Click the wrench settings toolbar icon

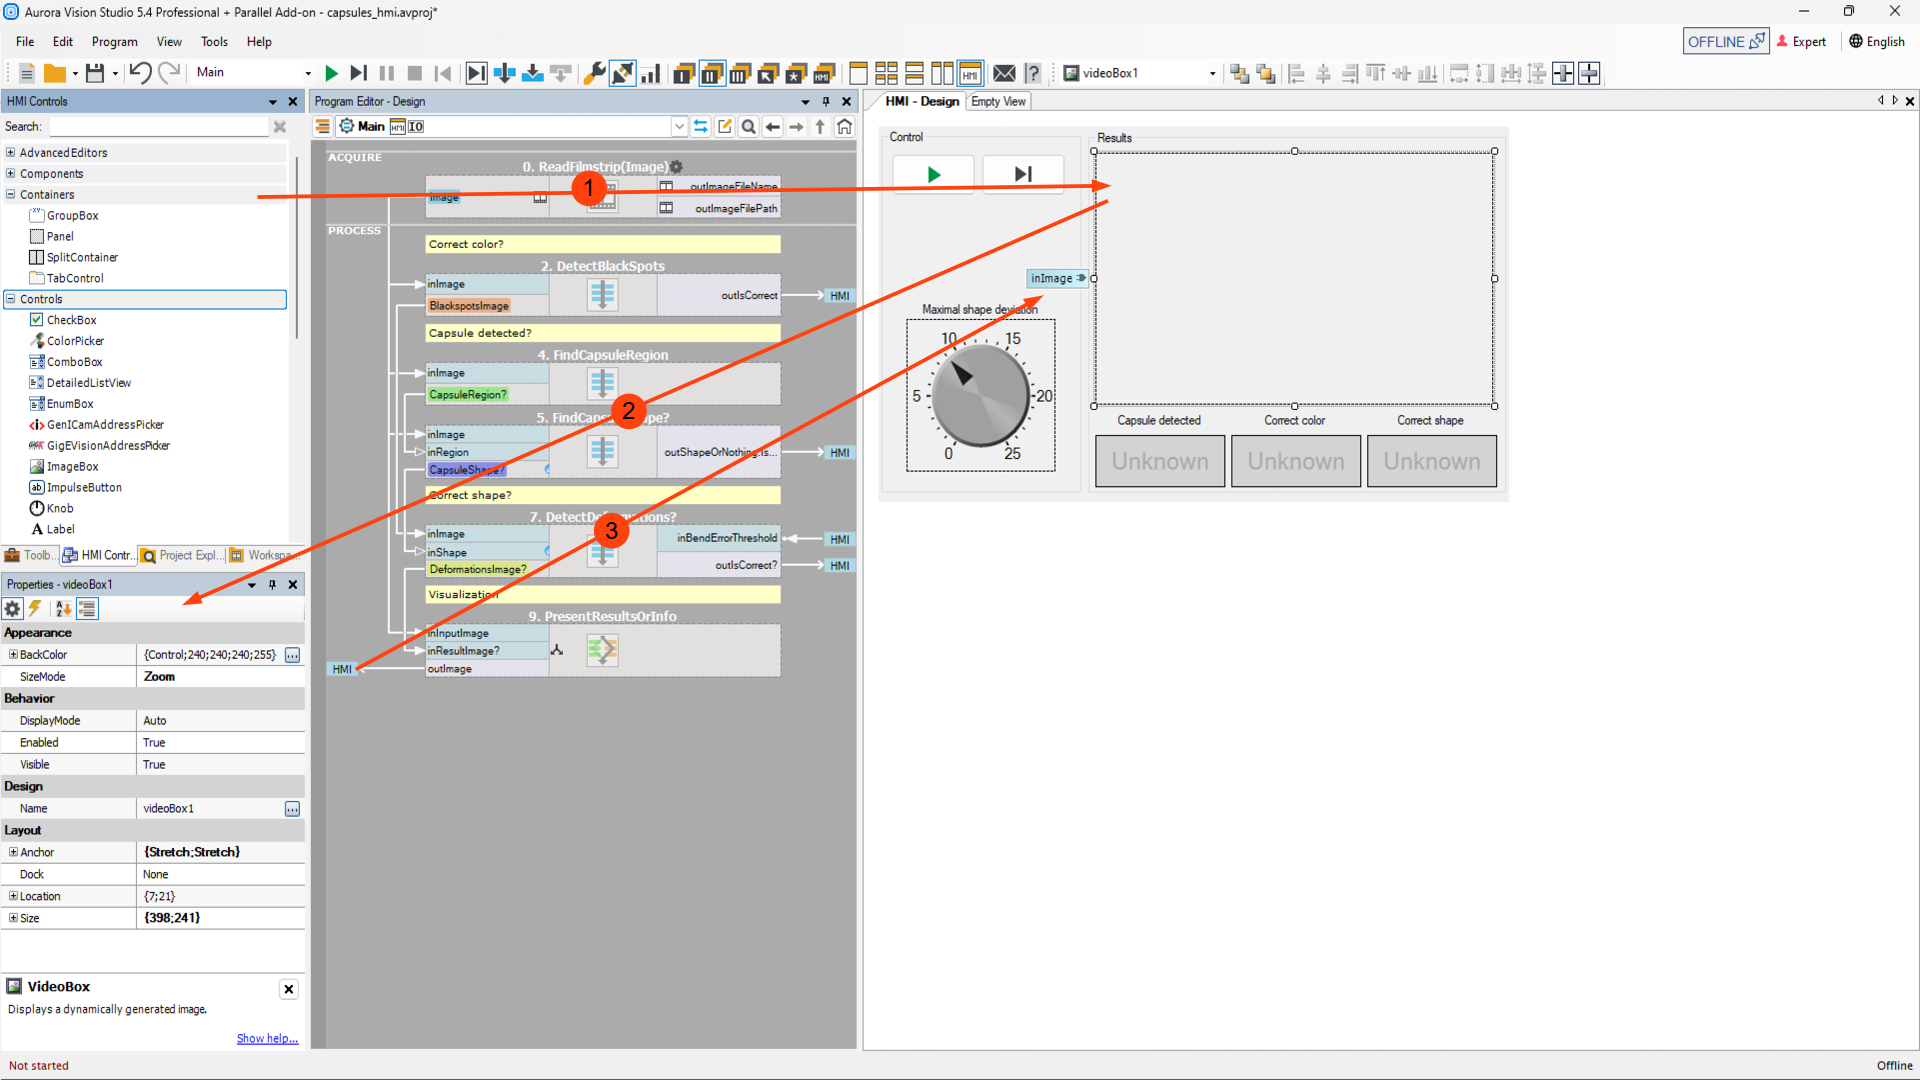pyautogui.click(x=594, y=73)
